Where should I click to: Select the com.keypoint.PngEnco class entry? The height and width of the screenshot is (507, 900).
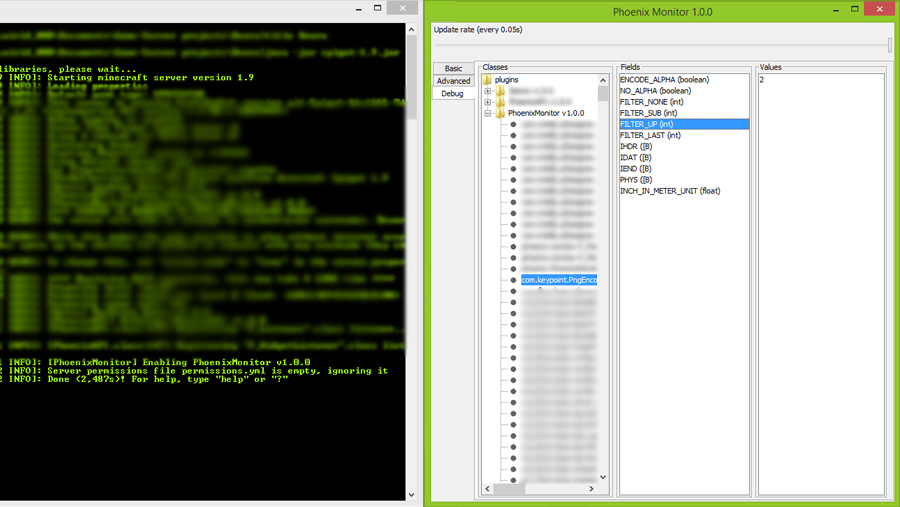click(x=559, y=280)
